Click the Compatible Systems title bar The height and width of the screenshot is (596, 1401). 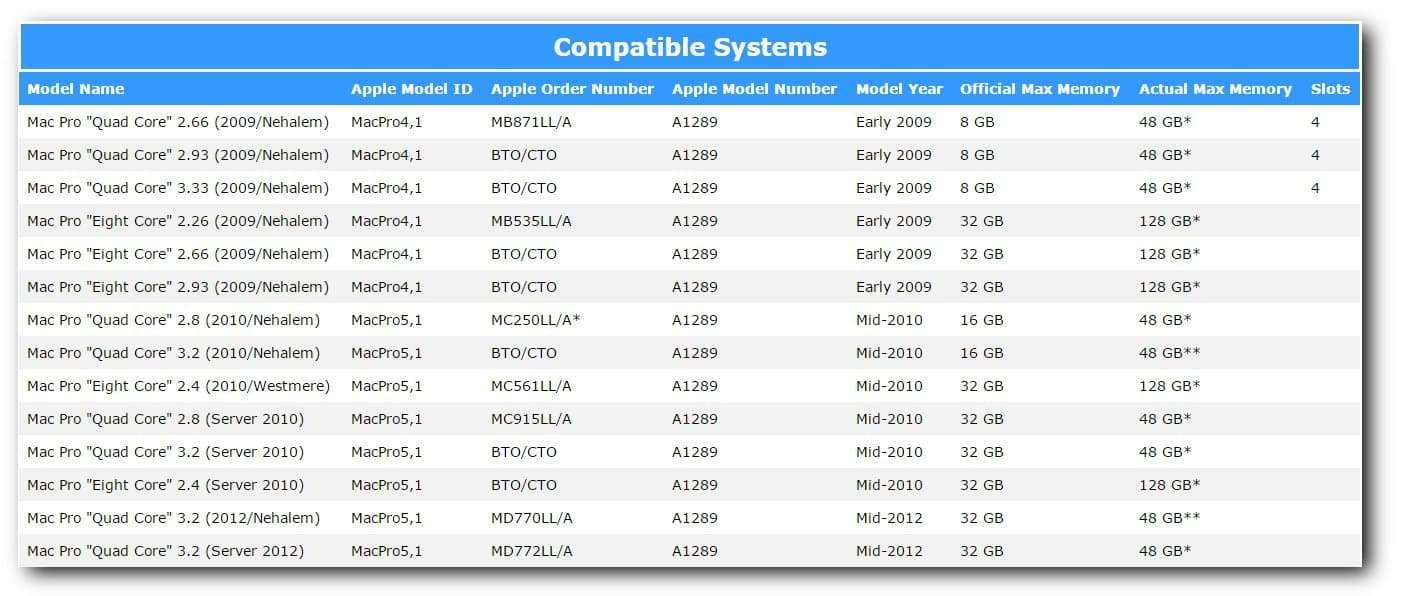(690, 46)
